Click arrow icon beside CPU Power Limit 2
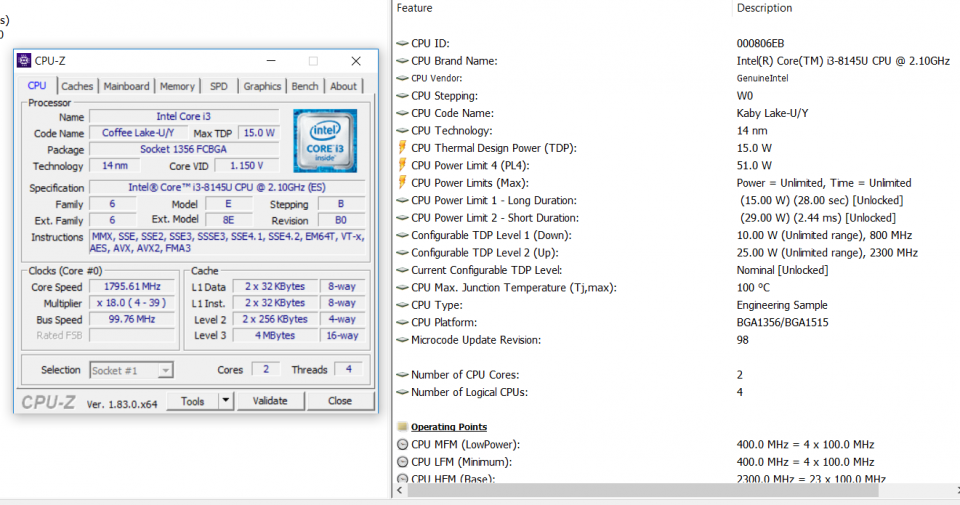The height and width of the screenshot is (505, 960). pos(402,217)
